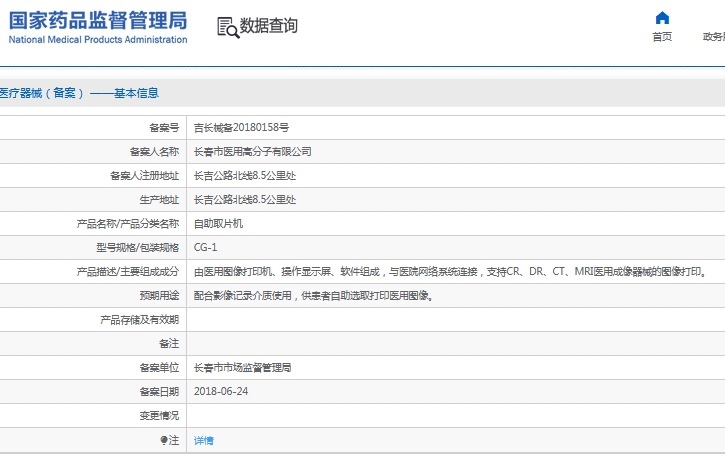Select the value 吉长械备20180158号
This screenshot has width=725, height=458.
point(241,128)
